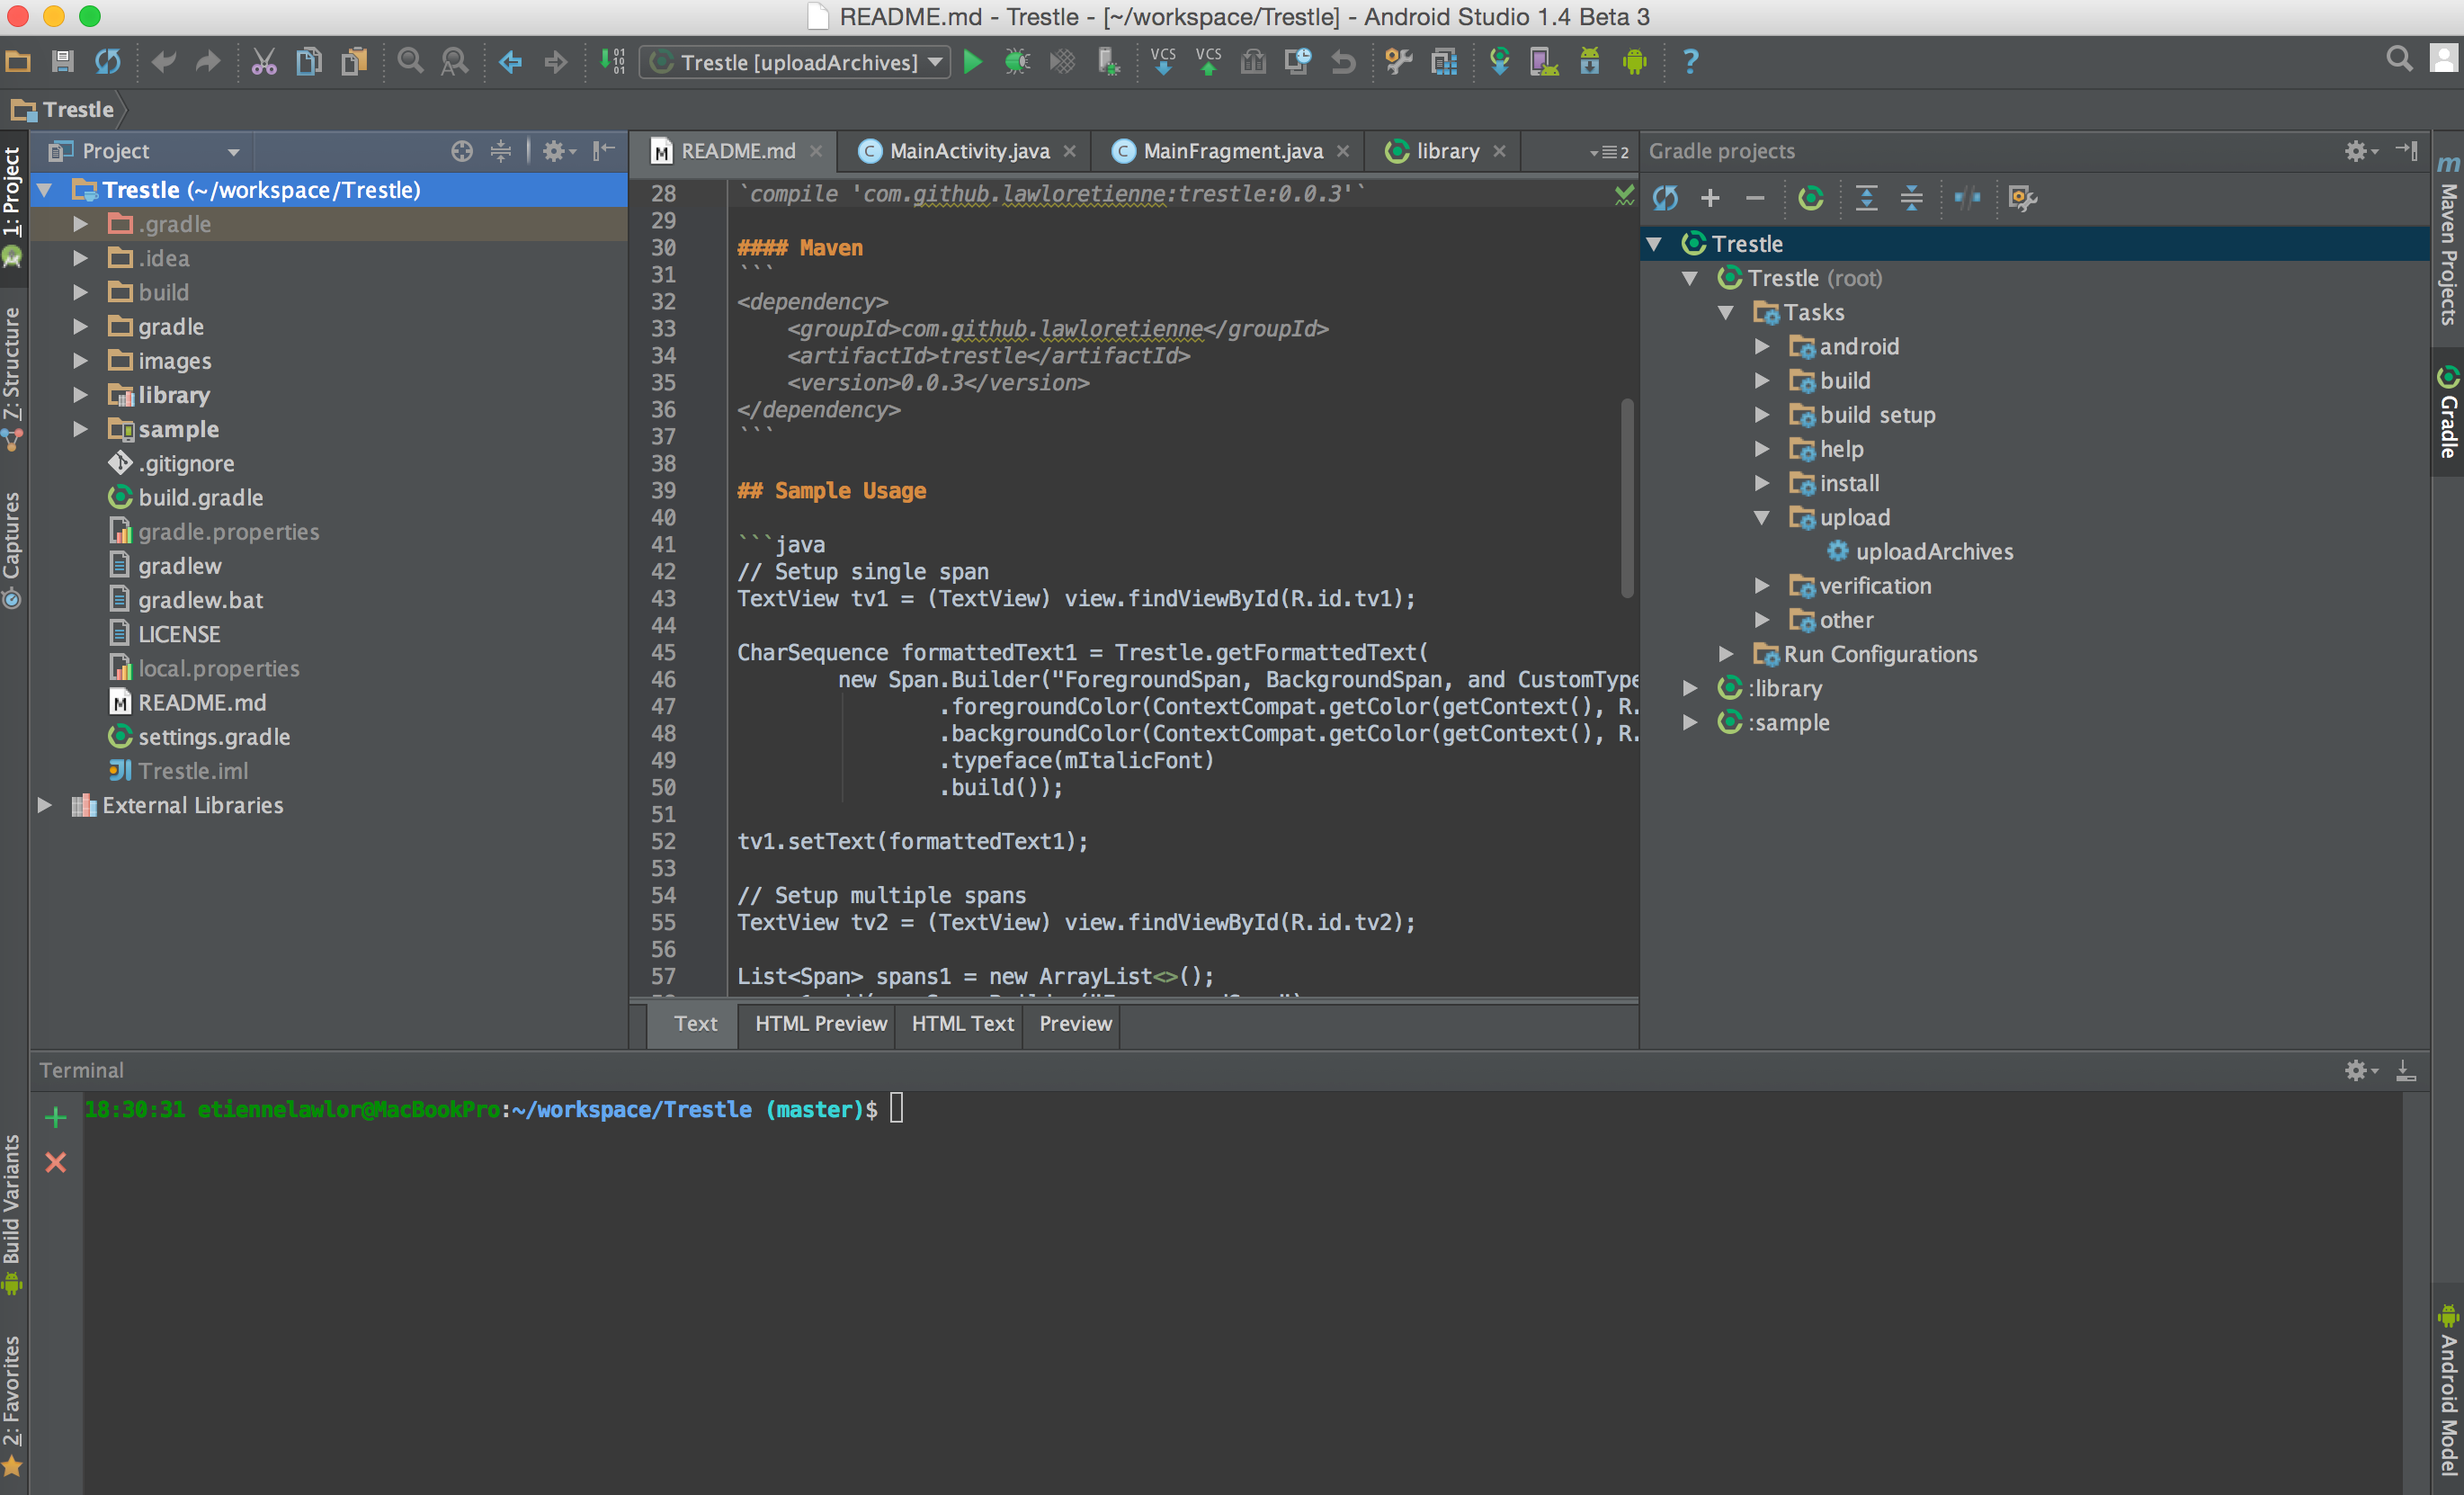This screenshot has width=2464, height=1495.
Task: Collapse all nodes in Gradle panel
Action: pos(1910,198)
